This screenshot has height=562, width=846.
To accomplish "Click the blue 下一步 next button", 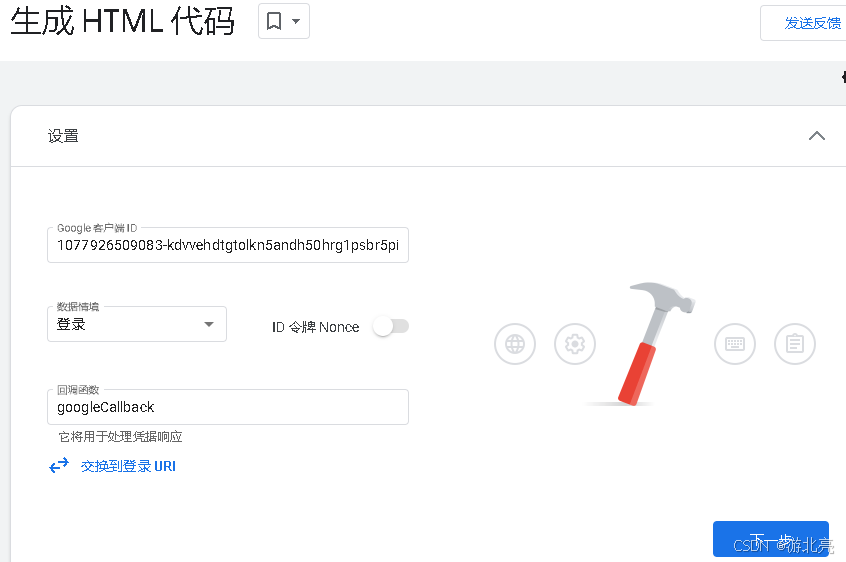I will (770, 539).
